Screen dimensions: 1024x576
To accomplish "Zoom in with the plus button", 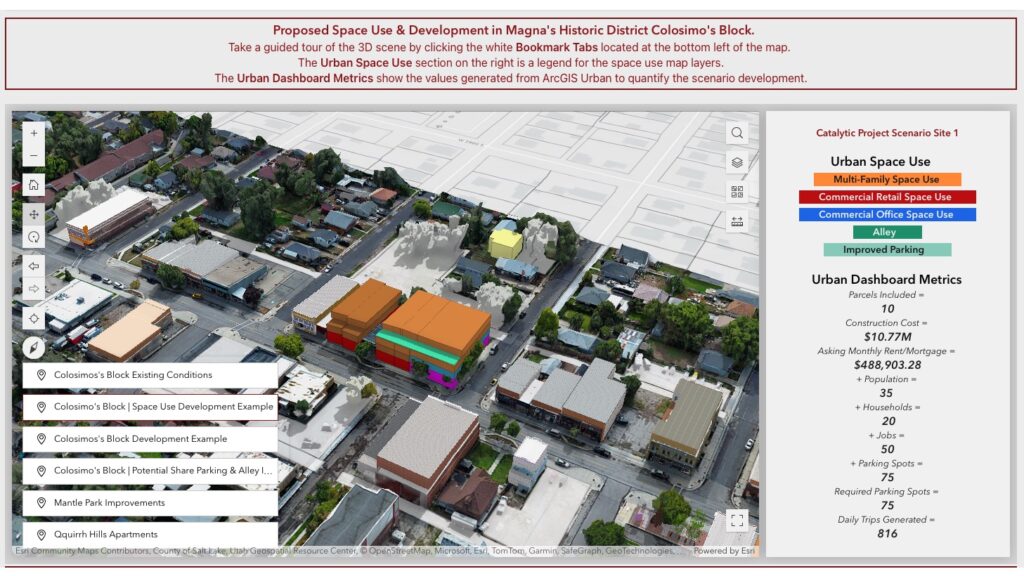I will pyautogui.click(x=34, y=133).
